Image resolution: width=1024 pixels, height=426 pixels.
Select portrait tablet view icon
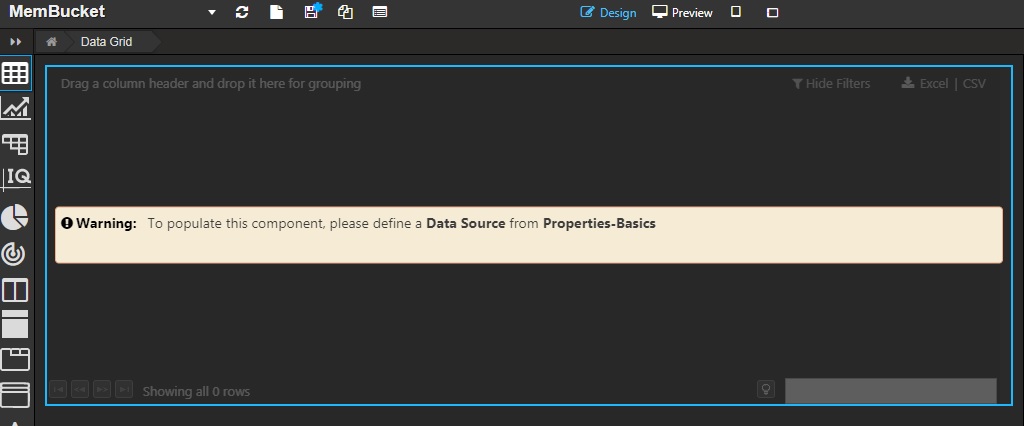pyautogui.click(x=736, y=12)
